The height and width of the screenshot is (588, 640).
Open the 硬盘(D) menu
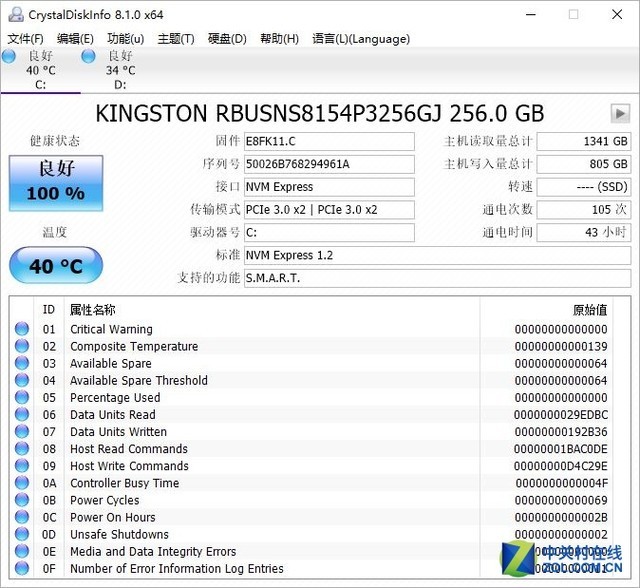[227, 39]
